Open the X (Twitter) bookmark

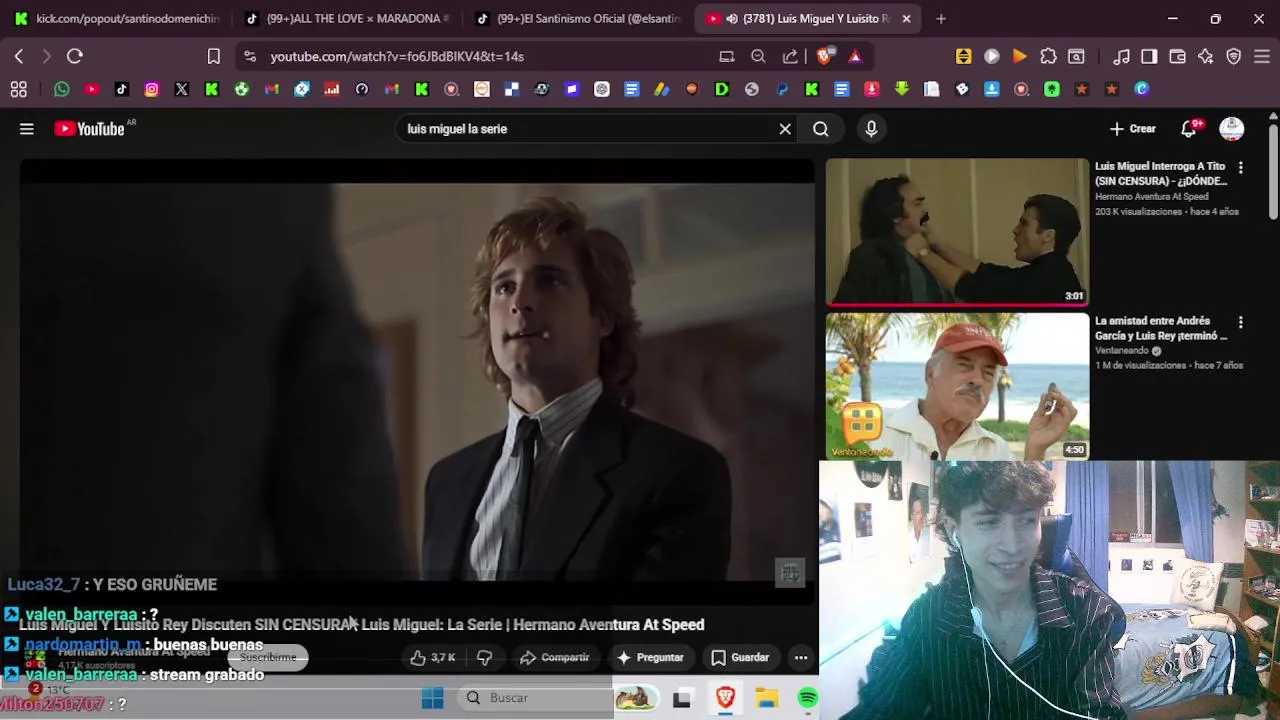(182, 89)
